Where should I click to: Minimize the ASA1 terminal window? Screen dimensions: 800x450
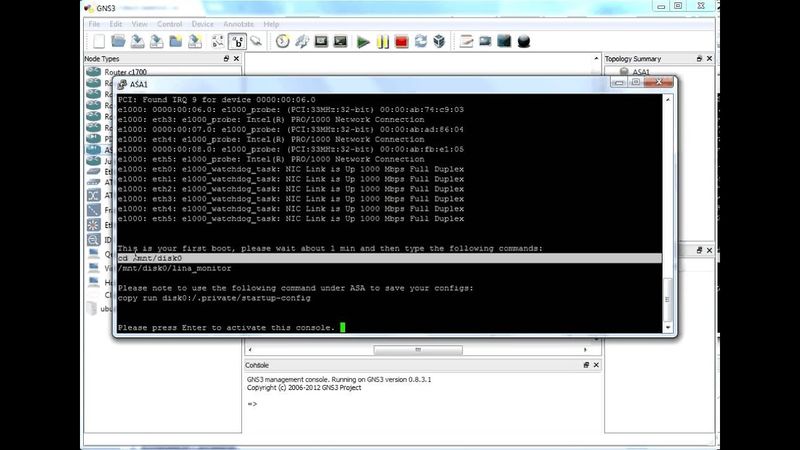click(x=619, y=82)
